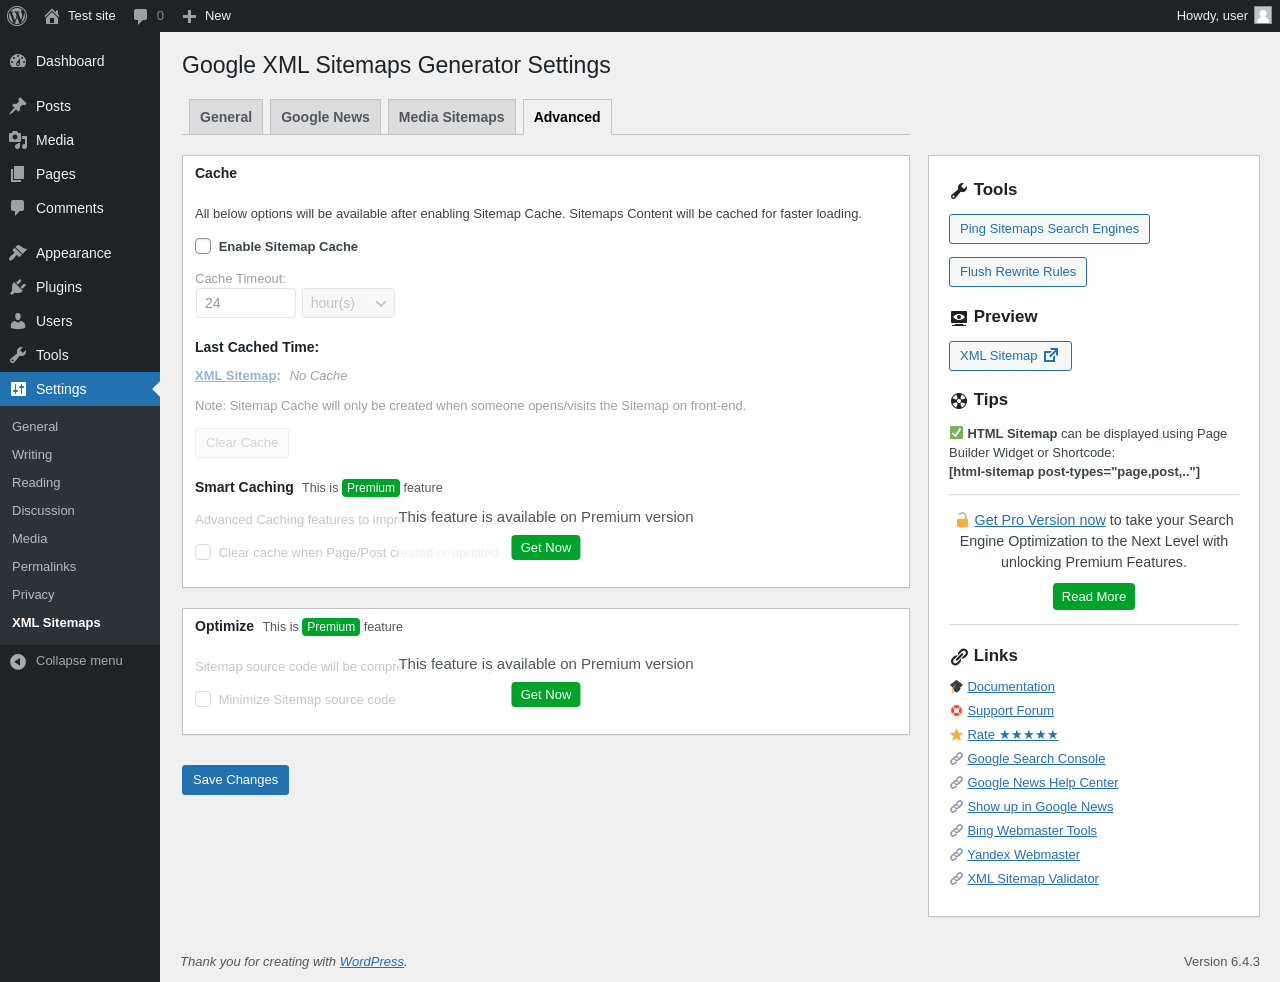Click the Dashboard gauge icon
The width and height of the screenshot is (1280, 982).
pyautogui.click(x=18, y=61)
